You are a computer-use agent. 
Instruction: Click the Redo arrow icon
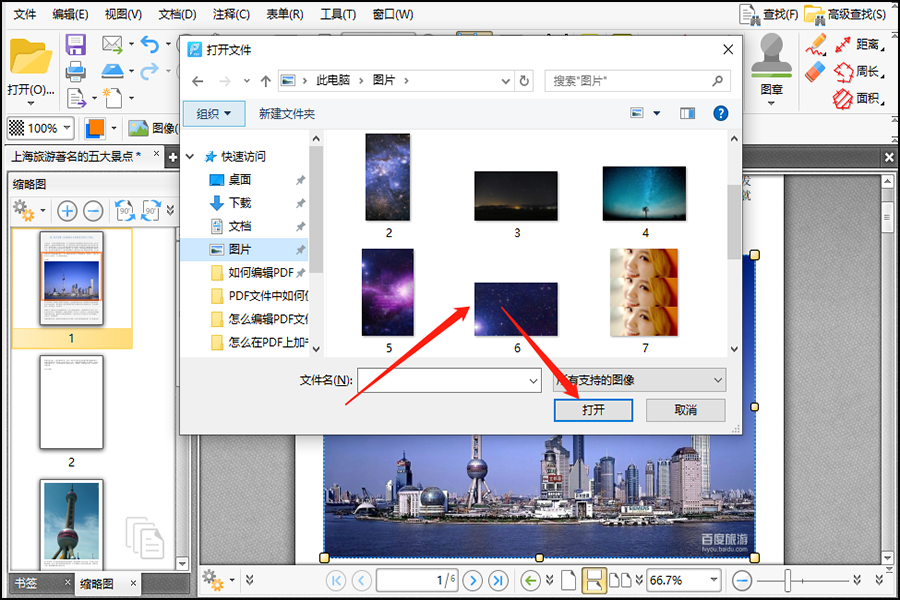150,71
